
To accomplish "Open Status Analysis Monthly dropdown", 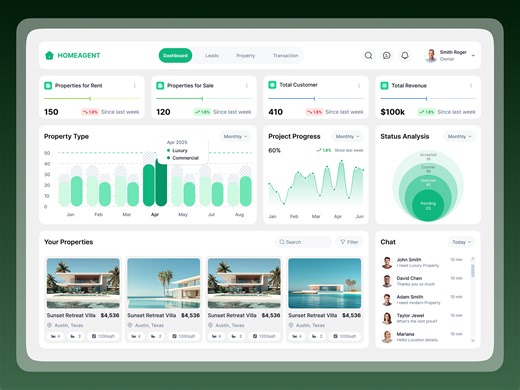I will pyautogui.click(x=460, y=136).
